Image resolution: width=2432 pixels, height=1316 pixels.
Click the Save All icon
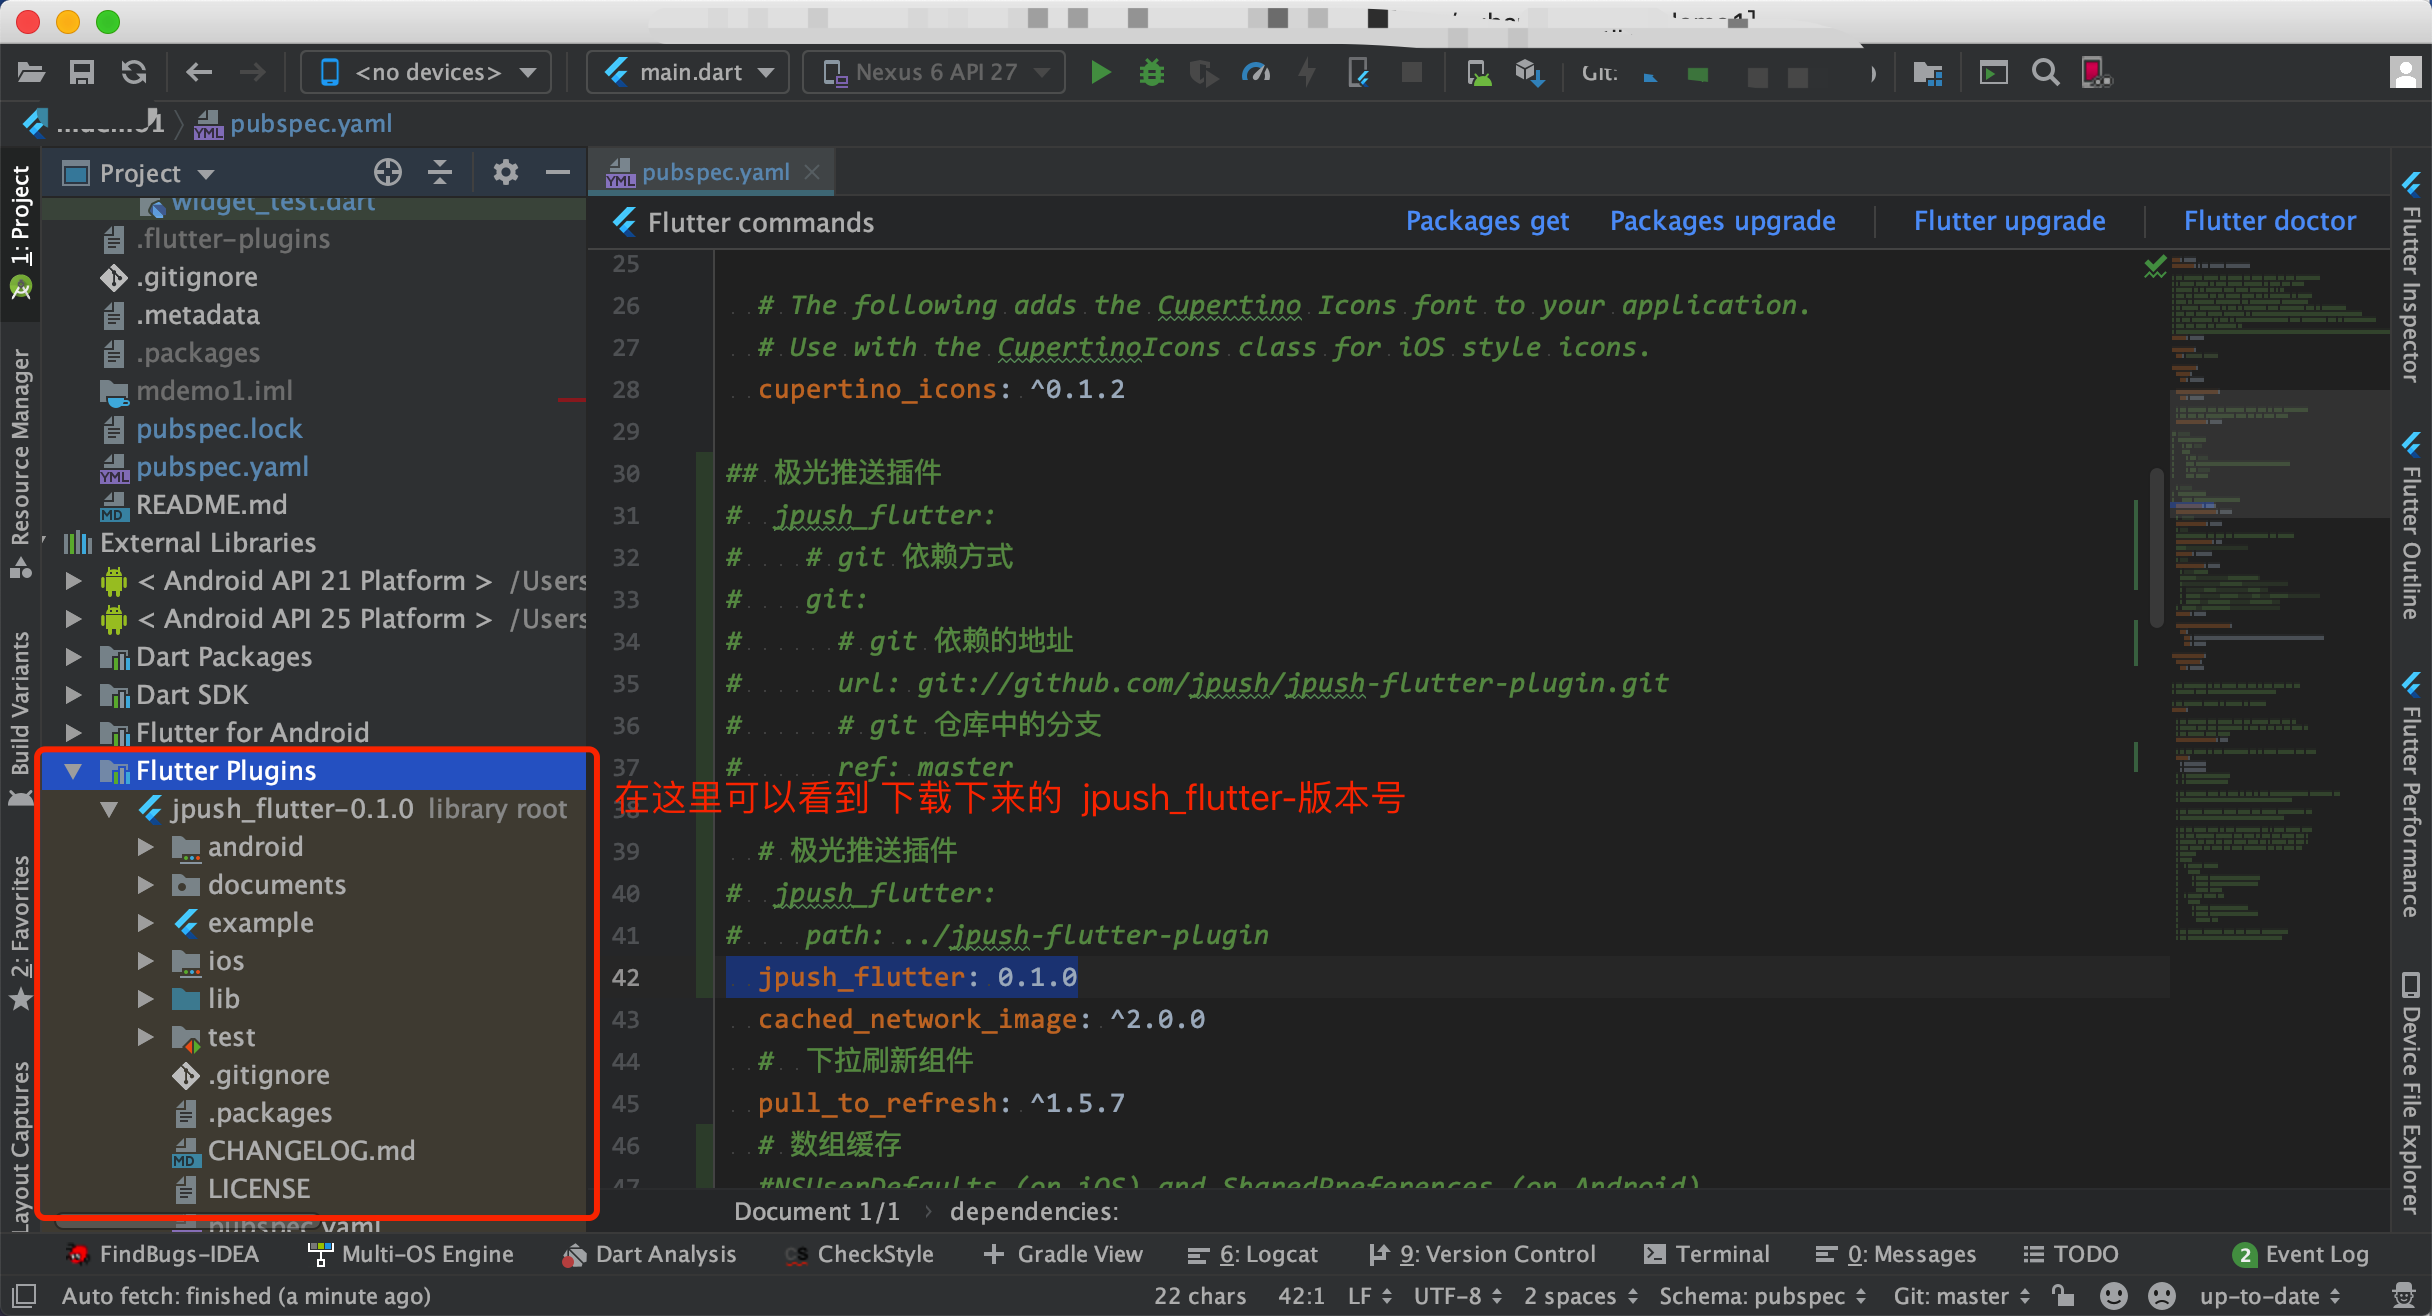coord(82,73)
